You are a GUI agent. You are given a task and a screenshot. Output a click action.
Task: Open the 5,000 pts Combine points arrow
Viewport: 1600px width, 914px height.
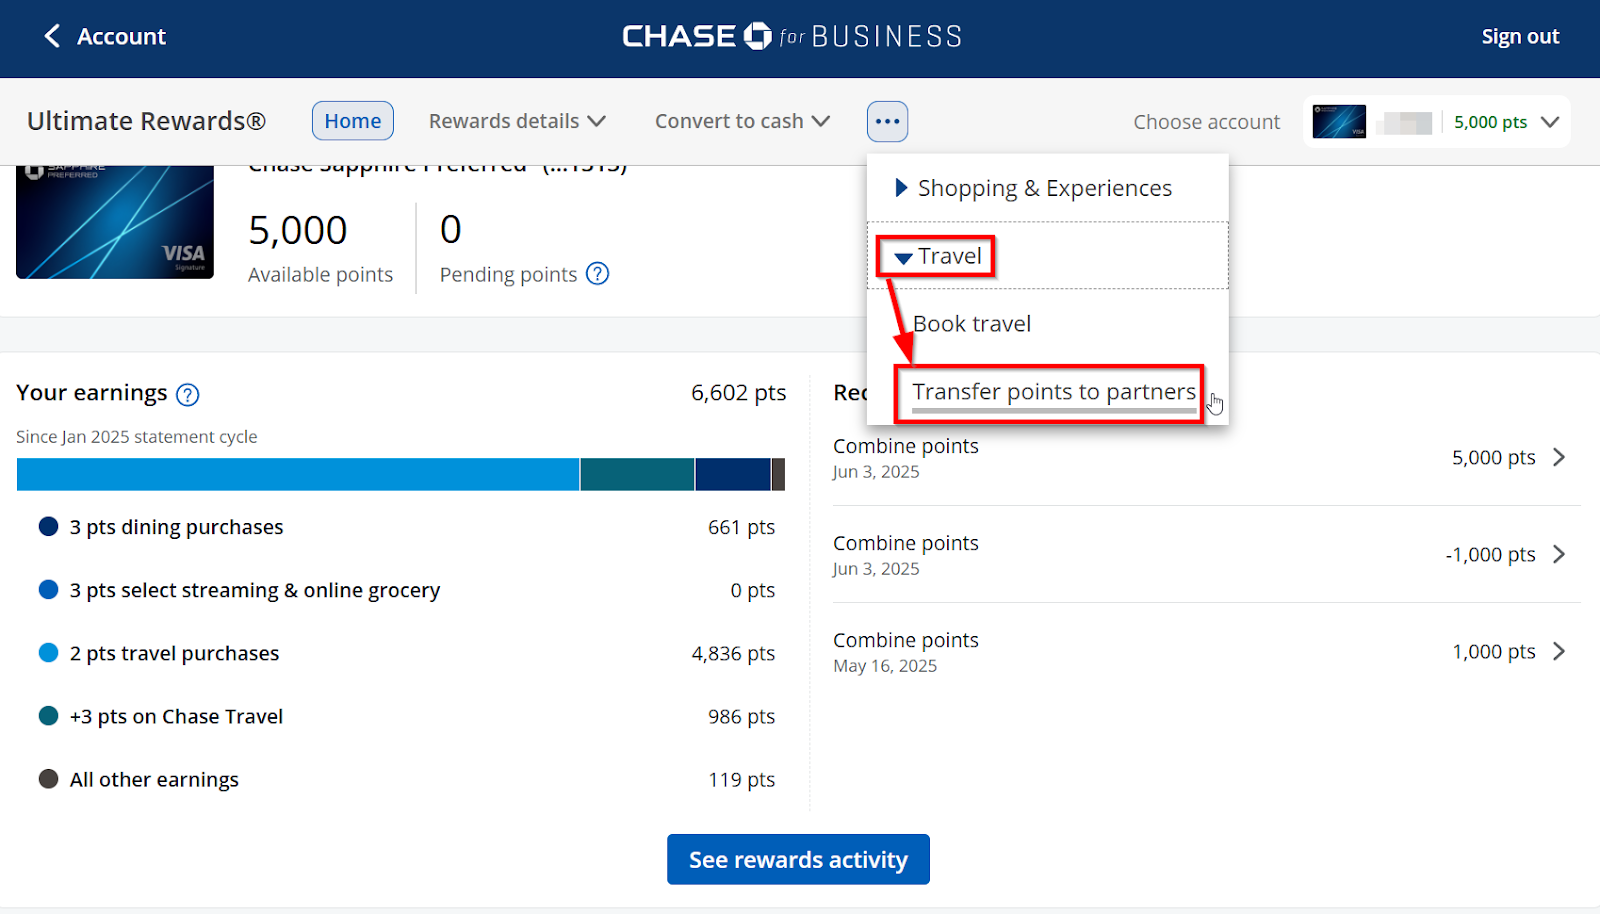pos(1559,457)
